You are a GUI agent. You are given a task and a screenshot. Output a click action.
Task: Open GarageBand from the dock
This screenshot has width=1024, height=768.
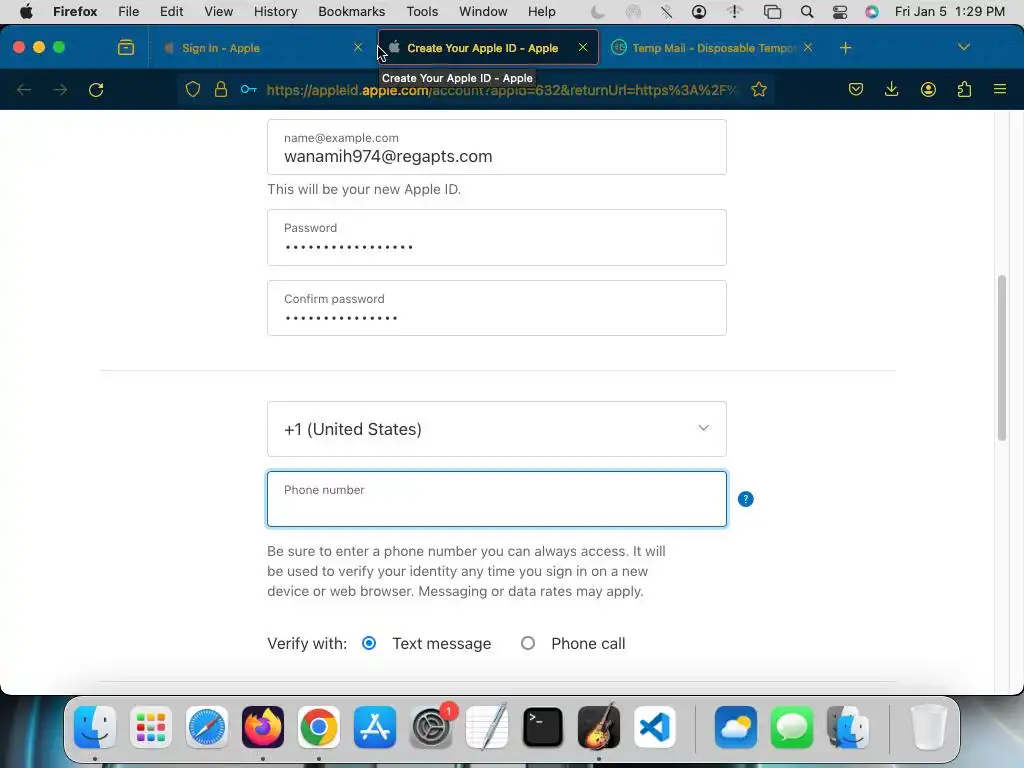point(599,727)
